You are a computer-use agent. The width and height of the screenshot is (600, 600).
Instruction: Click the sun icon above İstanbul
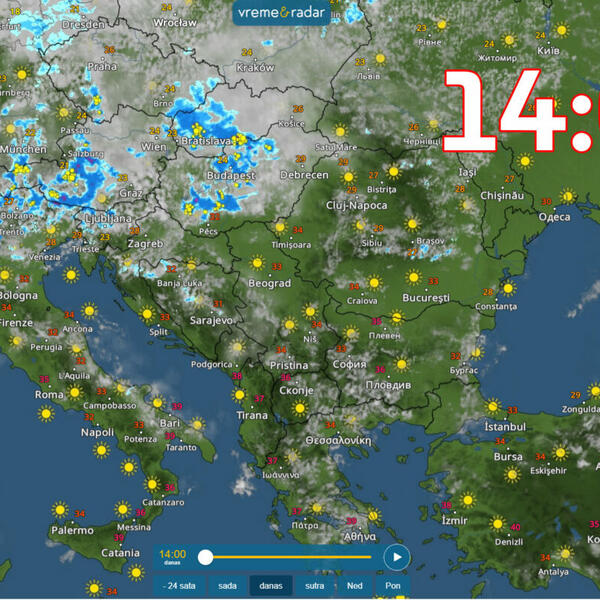tap(494, 407)
